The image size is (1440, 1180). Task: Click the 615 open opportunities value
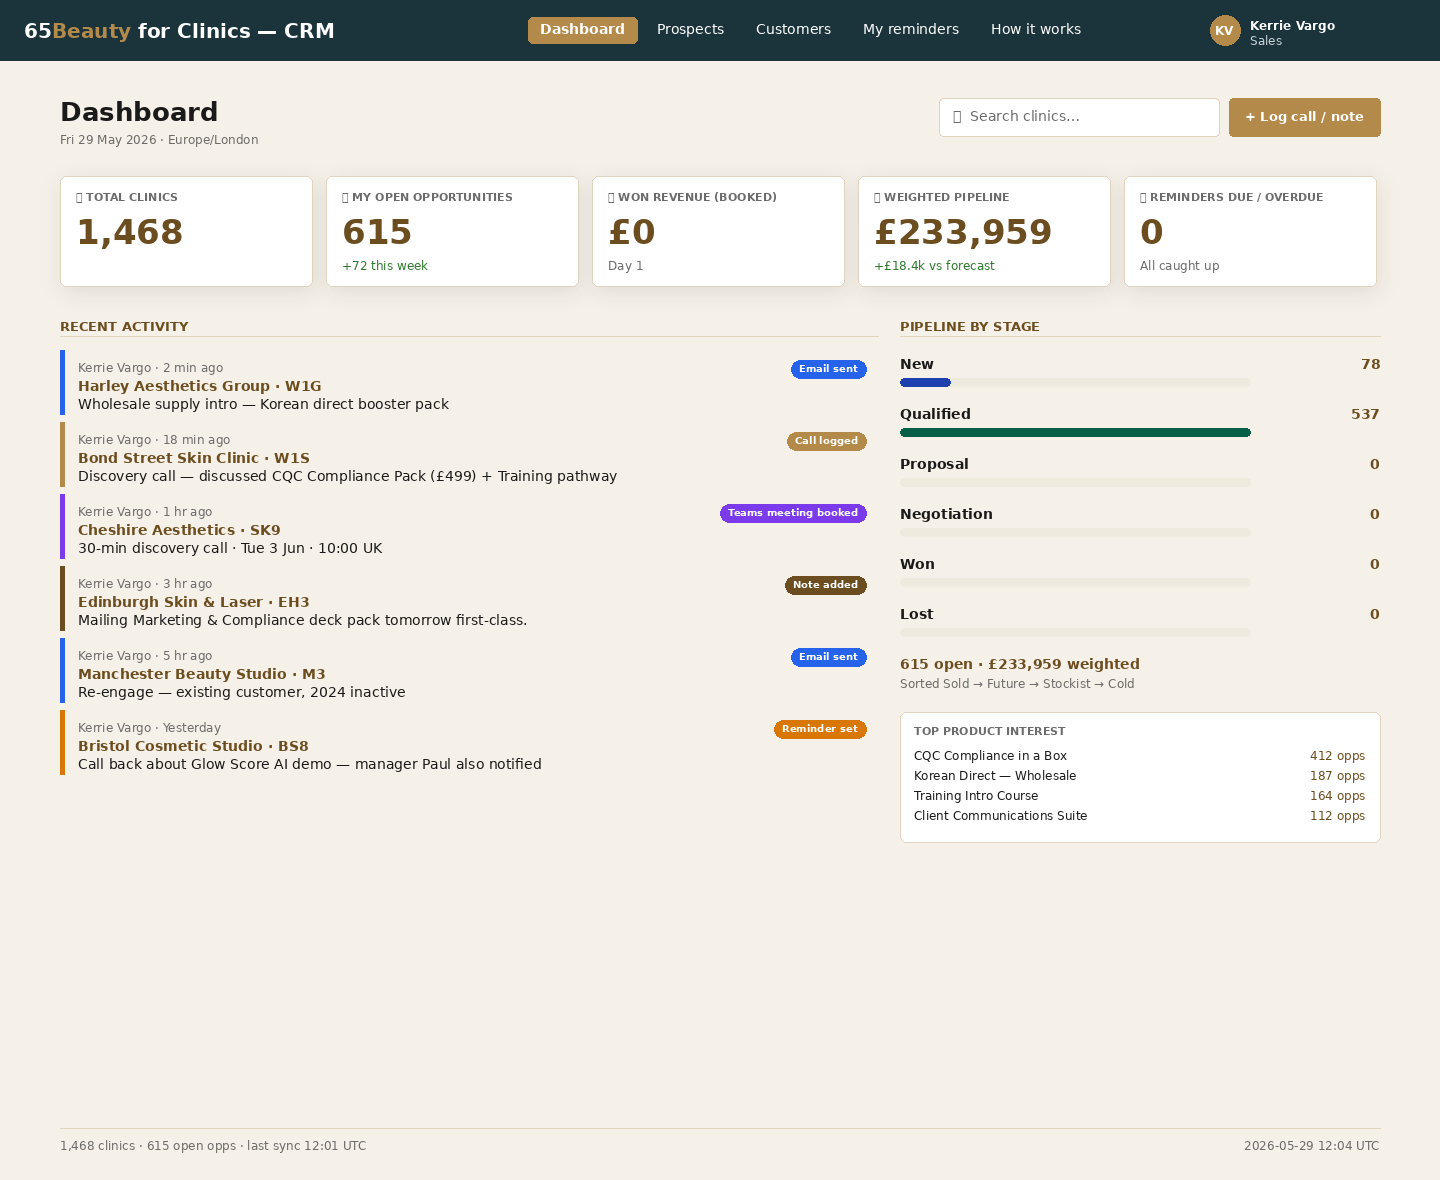click(x=377, y=232)
